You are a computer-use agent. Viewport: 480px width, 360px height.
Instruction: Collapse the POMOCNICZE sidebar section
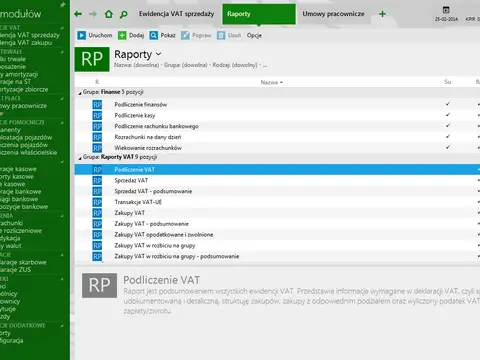[62, 123]
